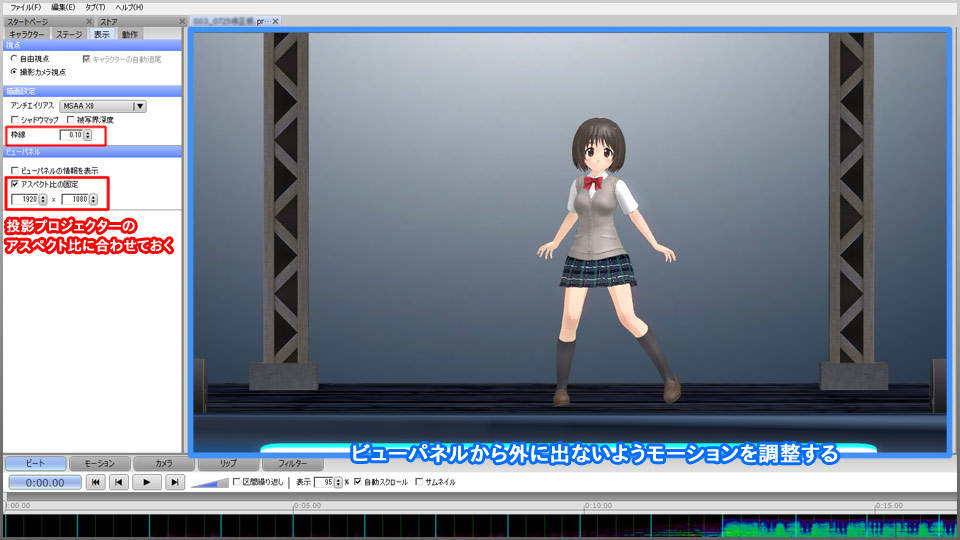
Task: Click the モーション timeline button
Action: [99, 463]
